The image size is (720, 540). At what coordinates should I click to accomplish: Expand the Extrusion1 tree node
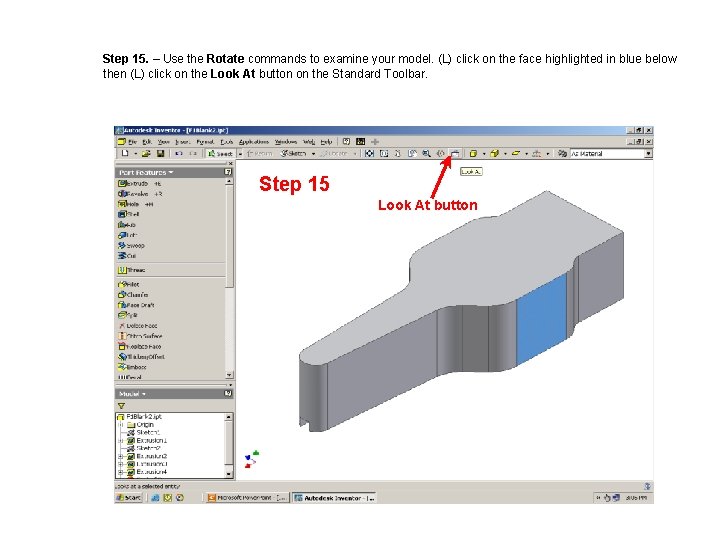(121, 441)
